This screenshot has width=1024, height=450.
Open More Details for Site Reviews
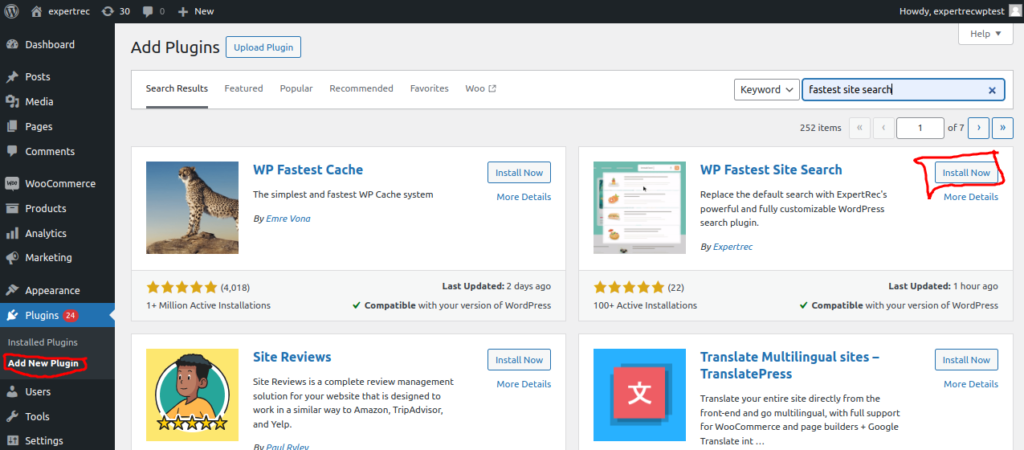point(524,384)
